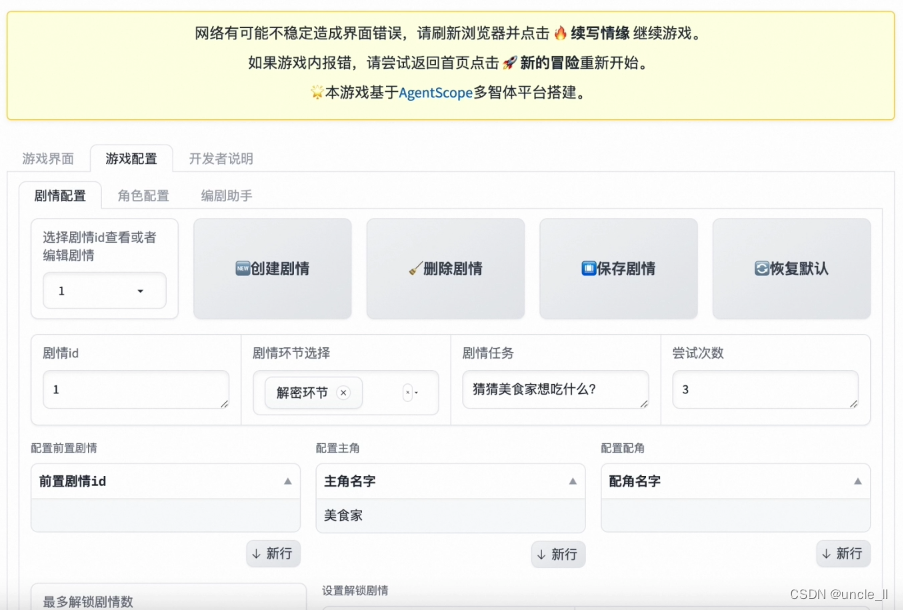Remove the 解密环节 tag with its x icon
The width and height of the screenshot is (903, 610).
click(x=344, y=393)
